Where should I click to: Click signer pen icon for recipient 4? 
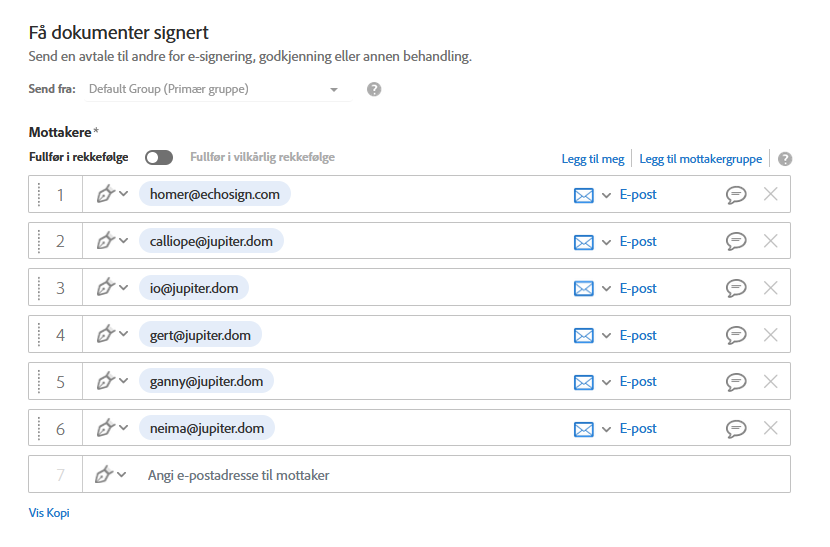[x=105, y=335]
